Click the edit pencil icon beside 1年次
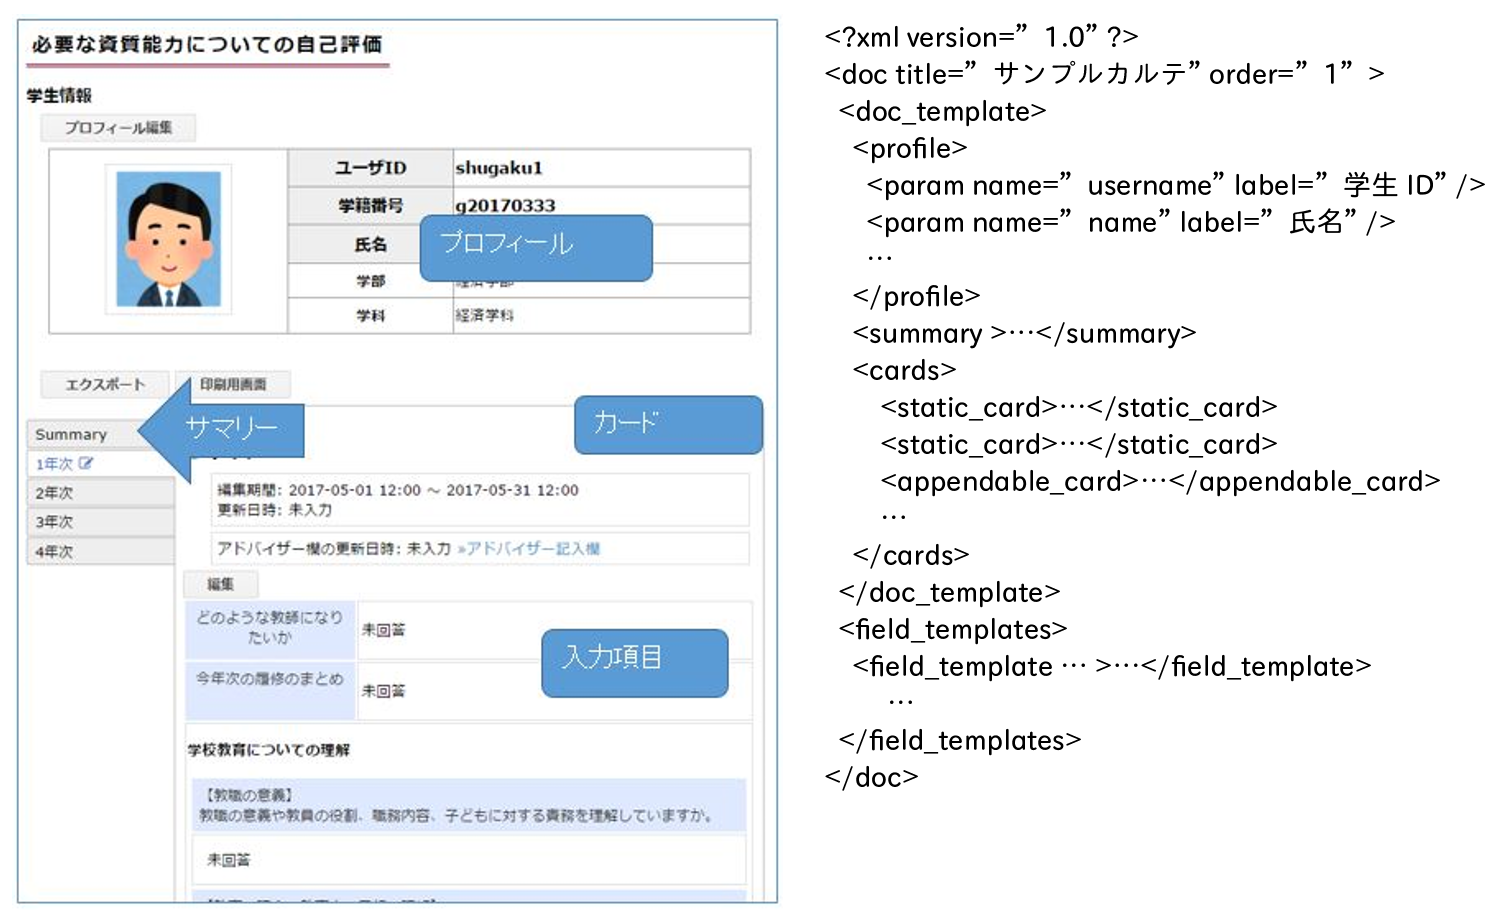 pos(86,463)
